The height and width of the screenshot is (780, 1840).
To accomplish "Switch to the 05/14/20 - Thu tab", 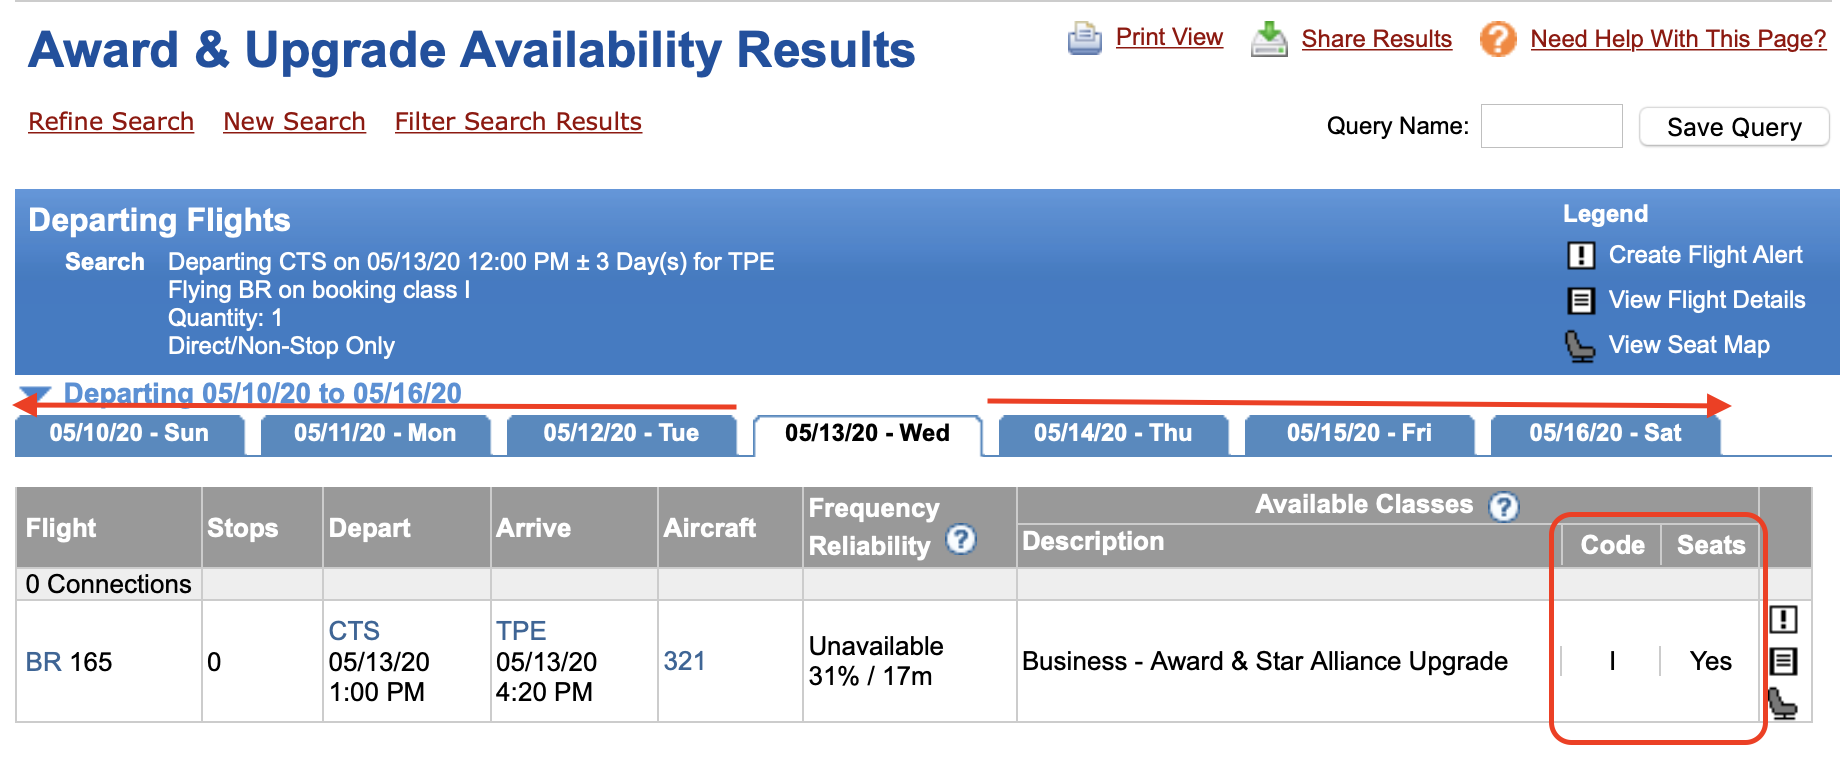I will pos(1113,434).
